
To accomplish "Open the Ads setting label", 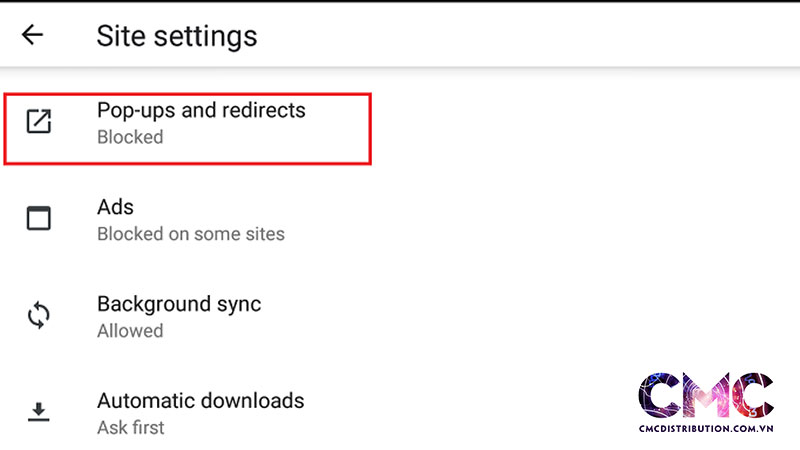I will (x=115, y=207).
